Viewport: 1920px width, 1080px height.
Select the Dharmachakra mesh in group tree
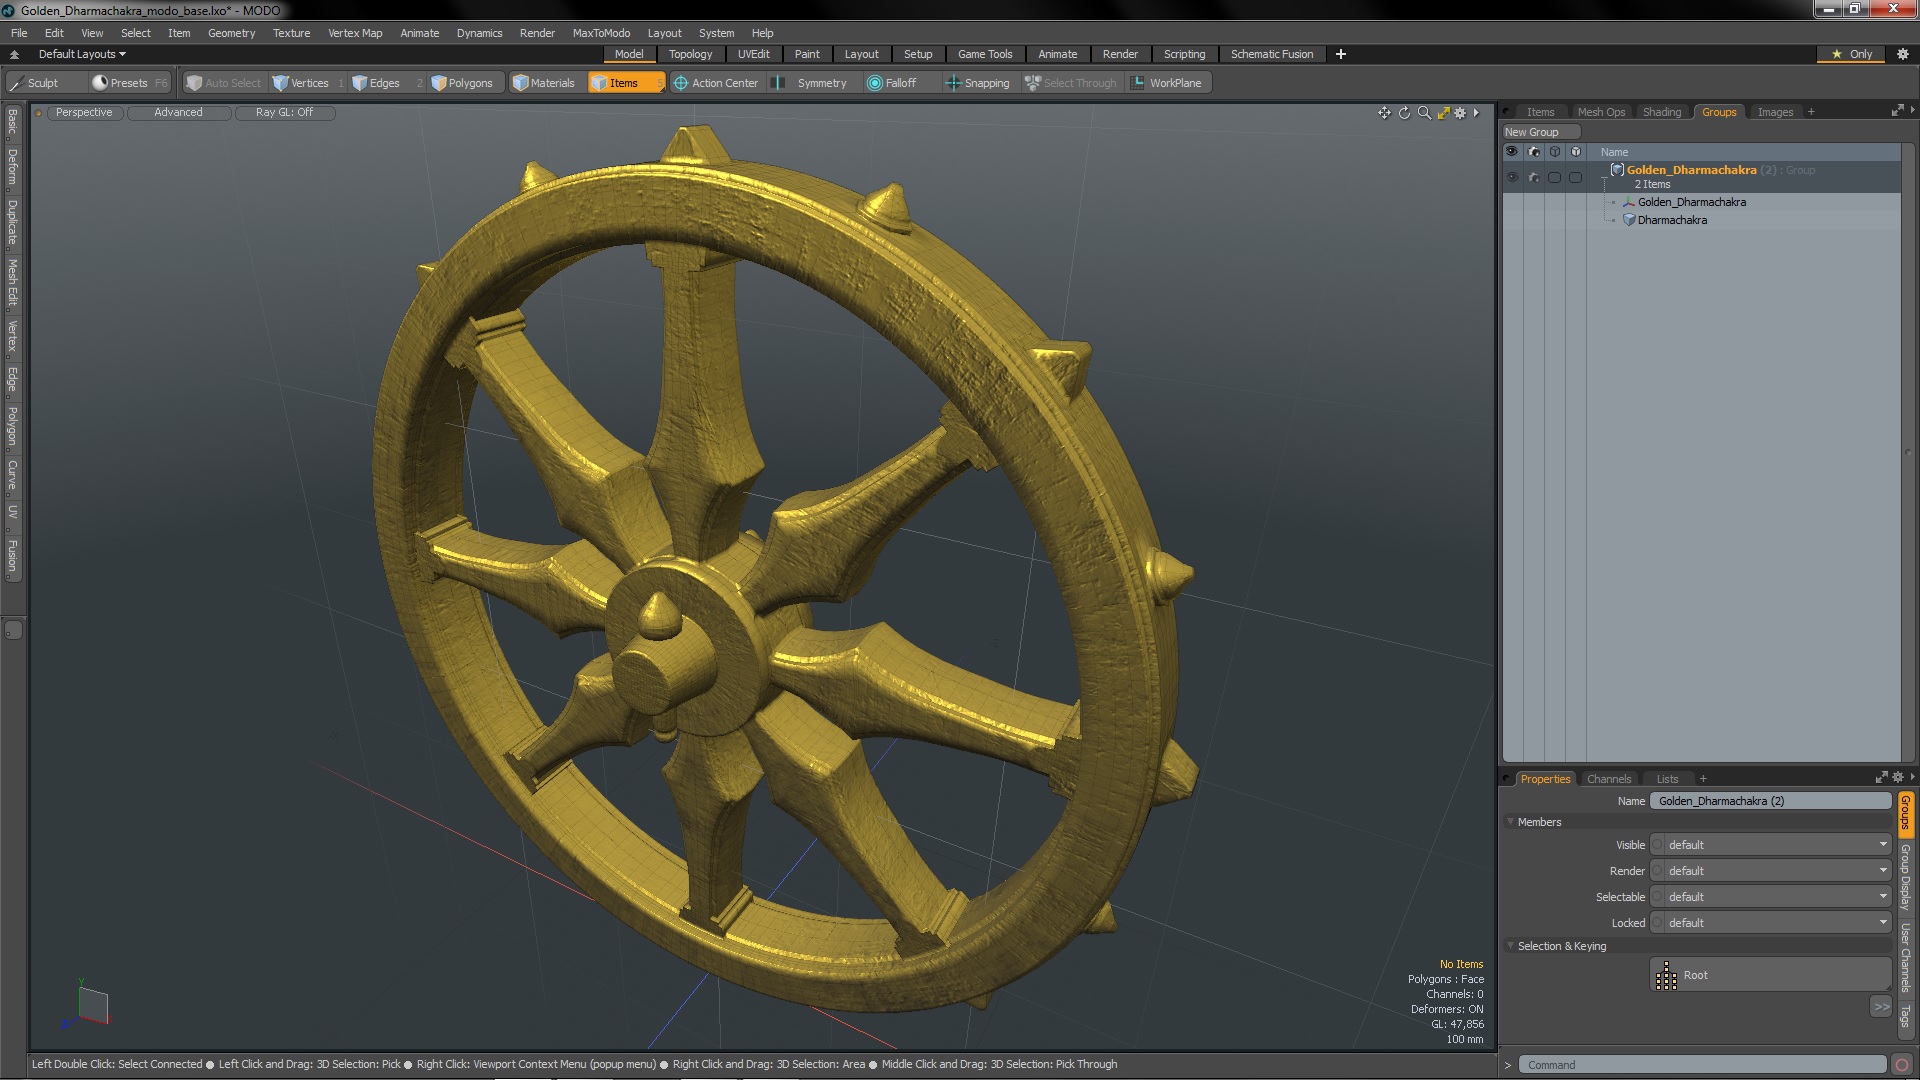(x=1672, y=220)
